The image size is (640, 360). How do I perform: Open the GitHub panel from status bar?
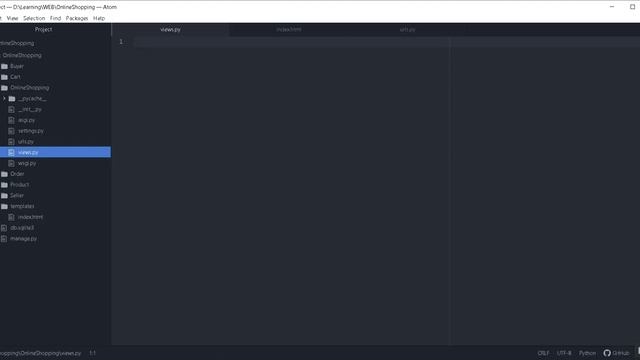tap(617, 353)
